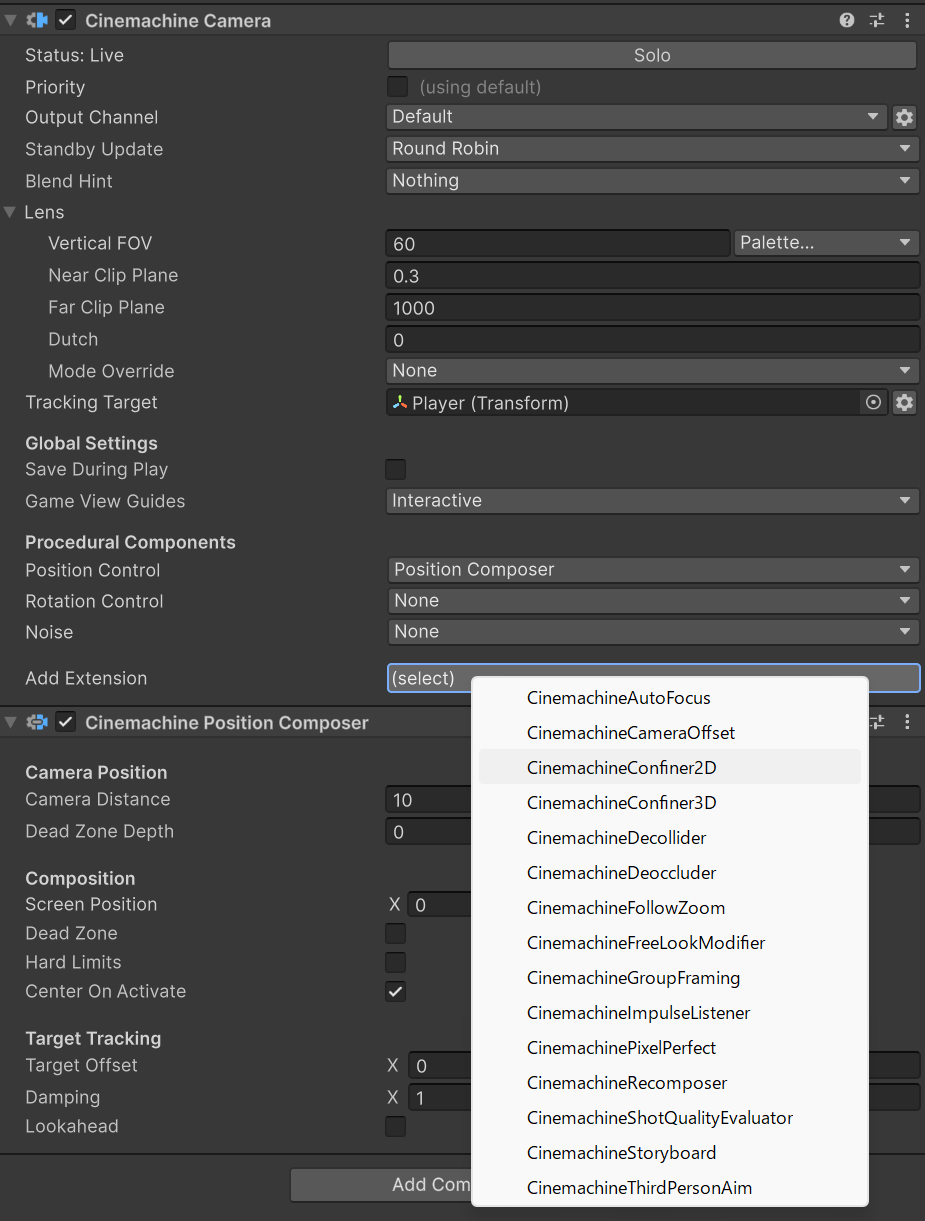Open Cinemachine Camera three-dot options menu
This screenshot has height=1221, width=925.
tap(907, 20)
